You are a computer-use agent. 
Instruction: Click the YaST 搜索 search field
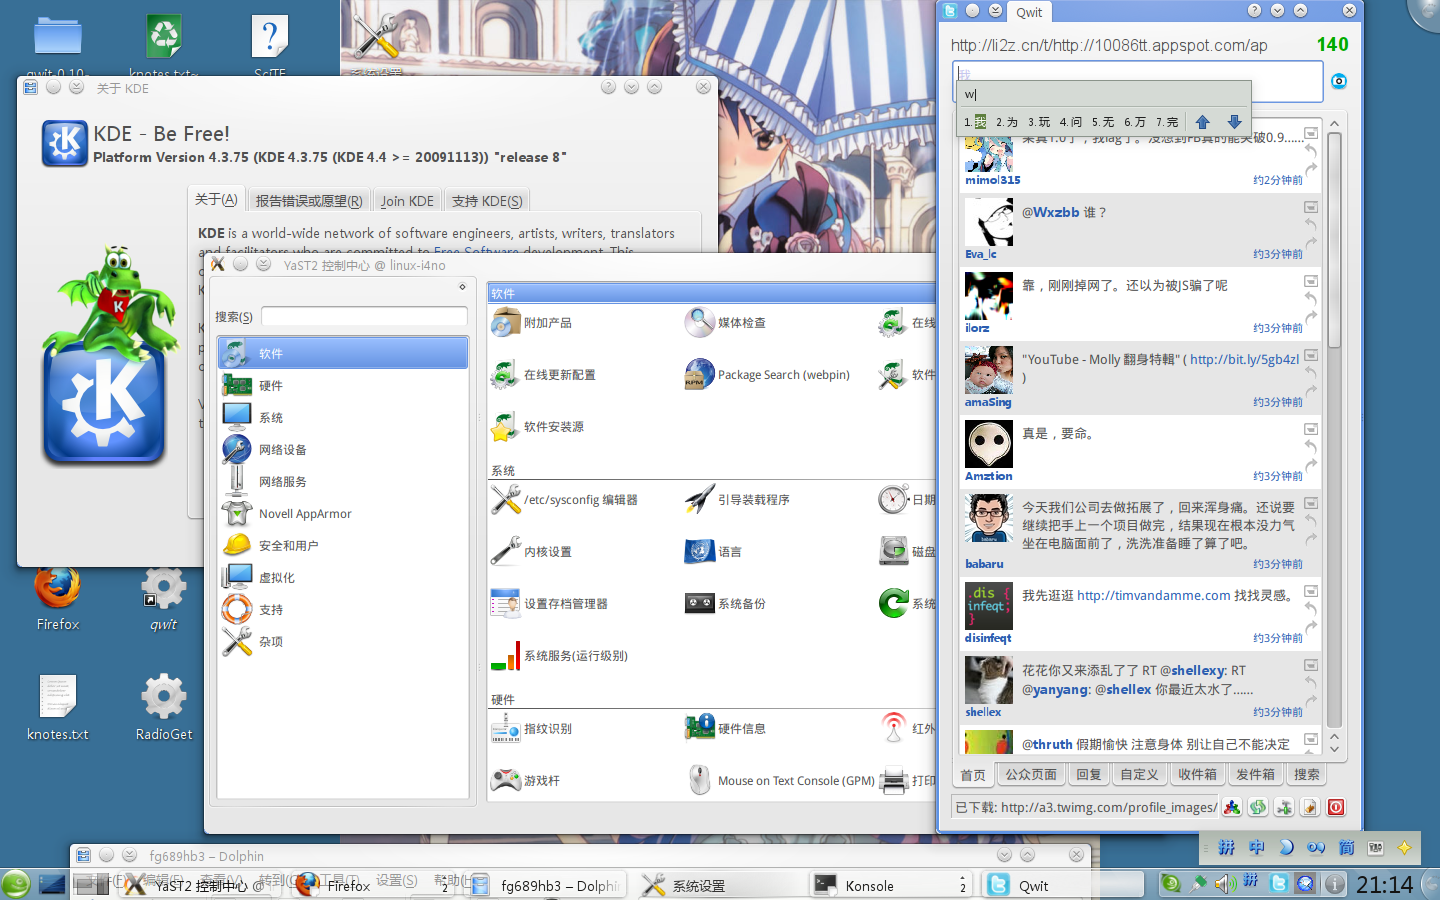[364, 316]
